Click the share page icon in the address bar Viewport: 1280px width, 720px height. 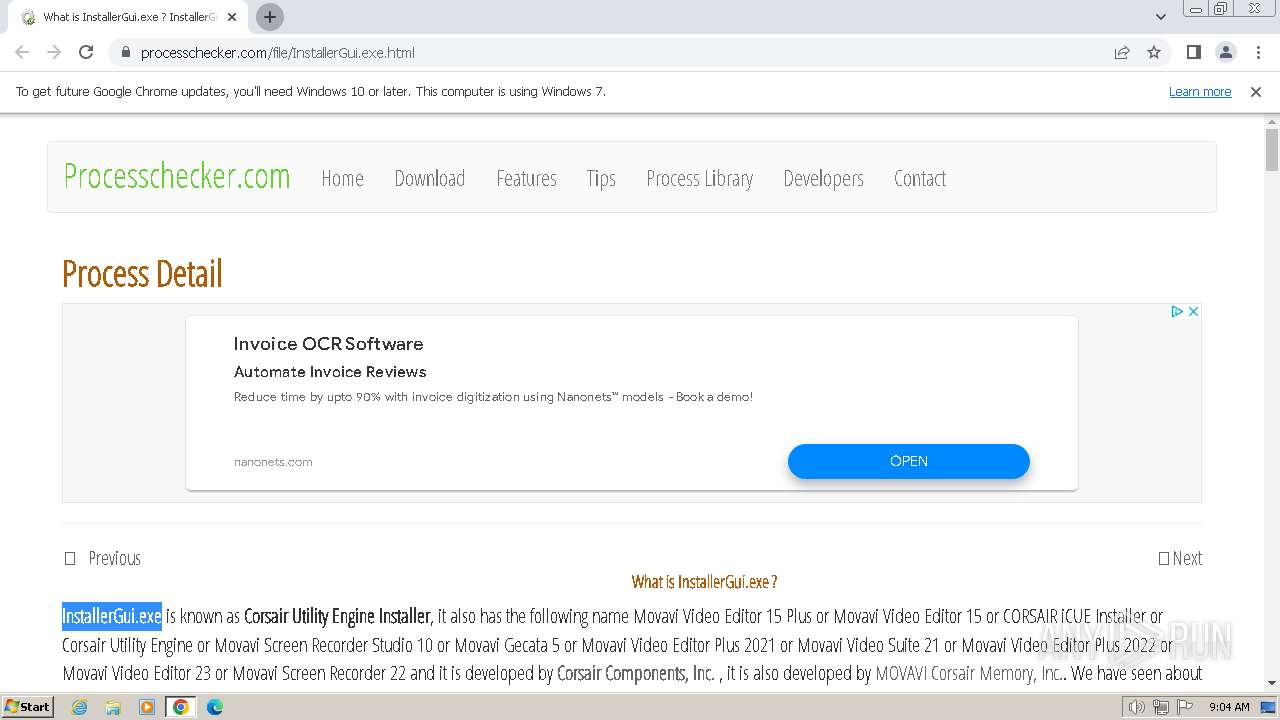click(x=1122, y=52)
